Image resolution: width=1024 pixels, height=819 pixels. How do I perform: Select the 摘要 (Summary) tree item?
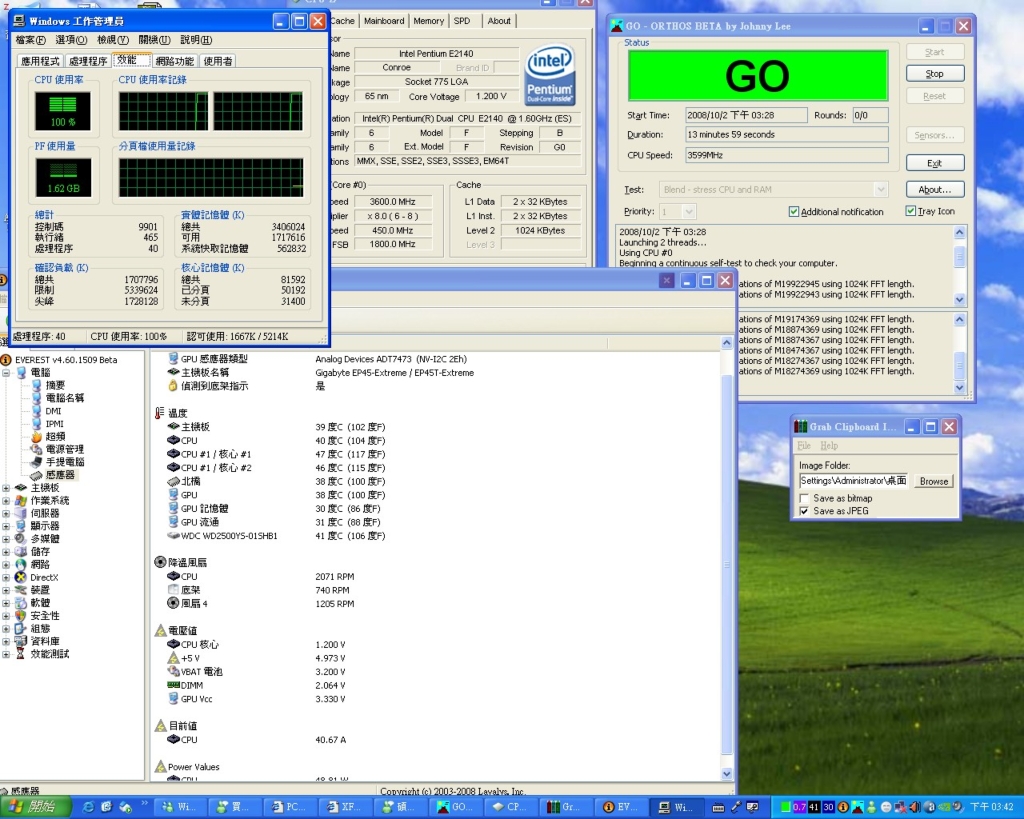[55, 385]
